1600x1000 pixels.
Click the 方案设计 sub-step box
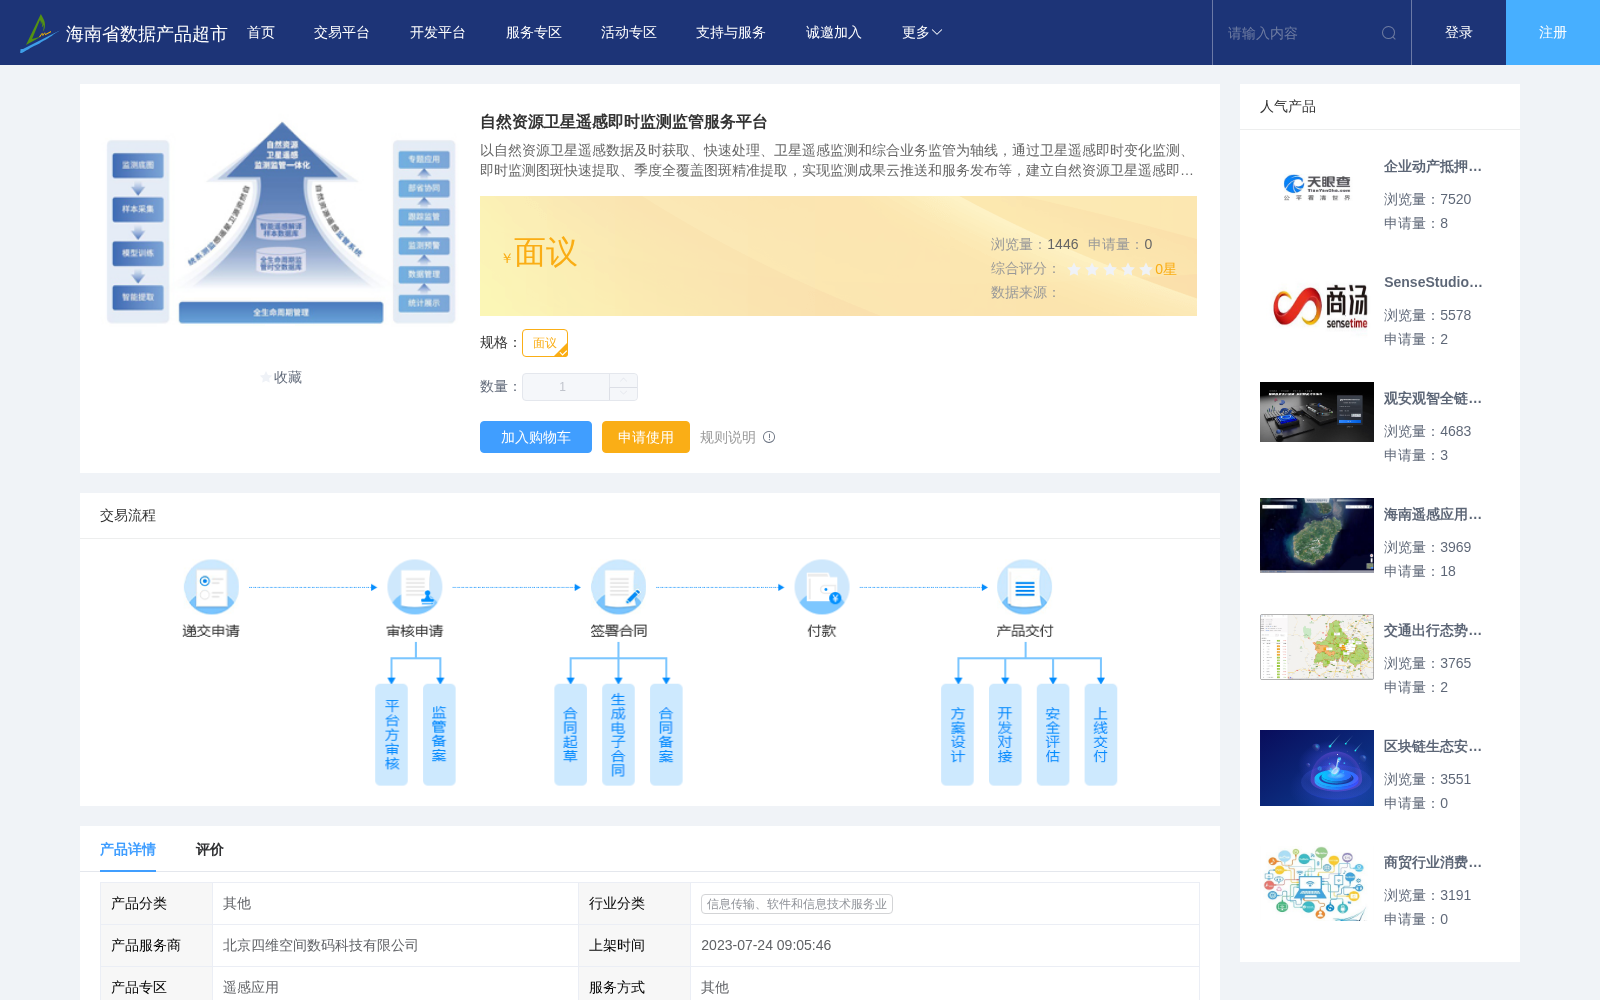point(957,735)
